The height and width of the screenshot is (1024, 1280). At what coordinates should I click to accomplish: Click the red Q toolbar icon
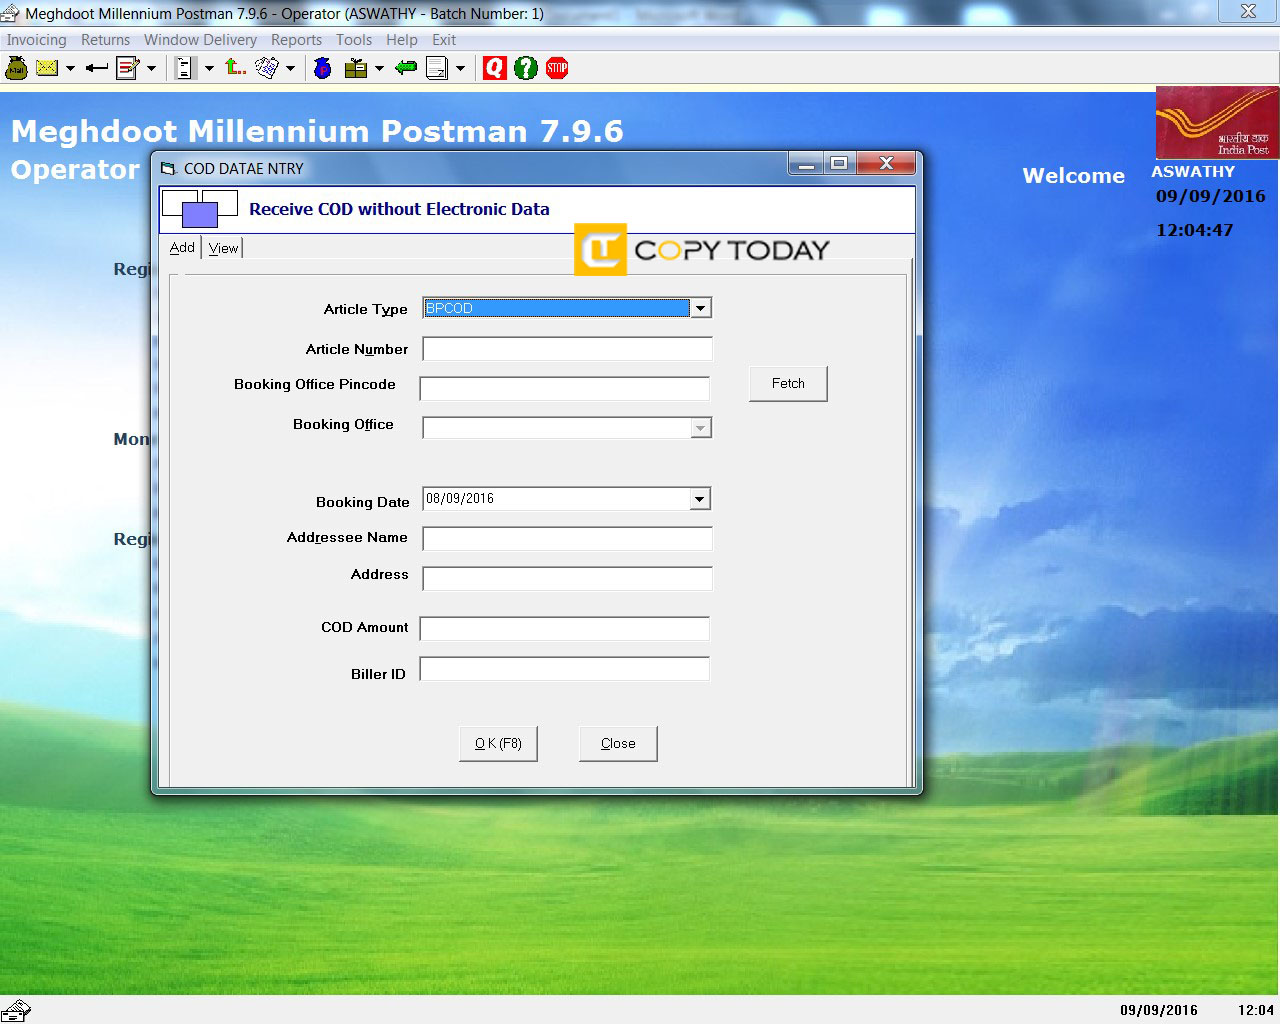(495, 68)
